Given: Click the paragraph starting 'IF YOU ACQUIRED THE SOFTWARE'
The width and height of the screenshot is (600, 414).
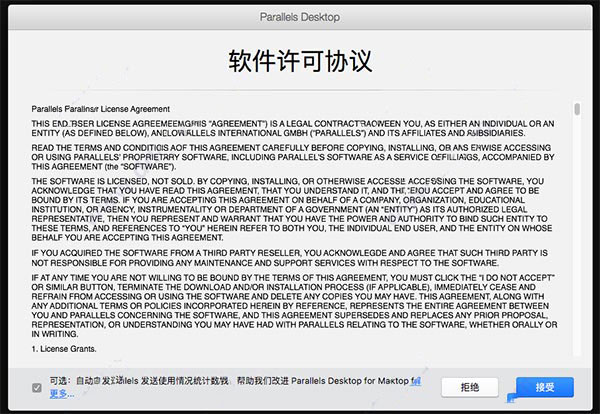Looking at the screenshot, I should 289,258.
